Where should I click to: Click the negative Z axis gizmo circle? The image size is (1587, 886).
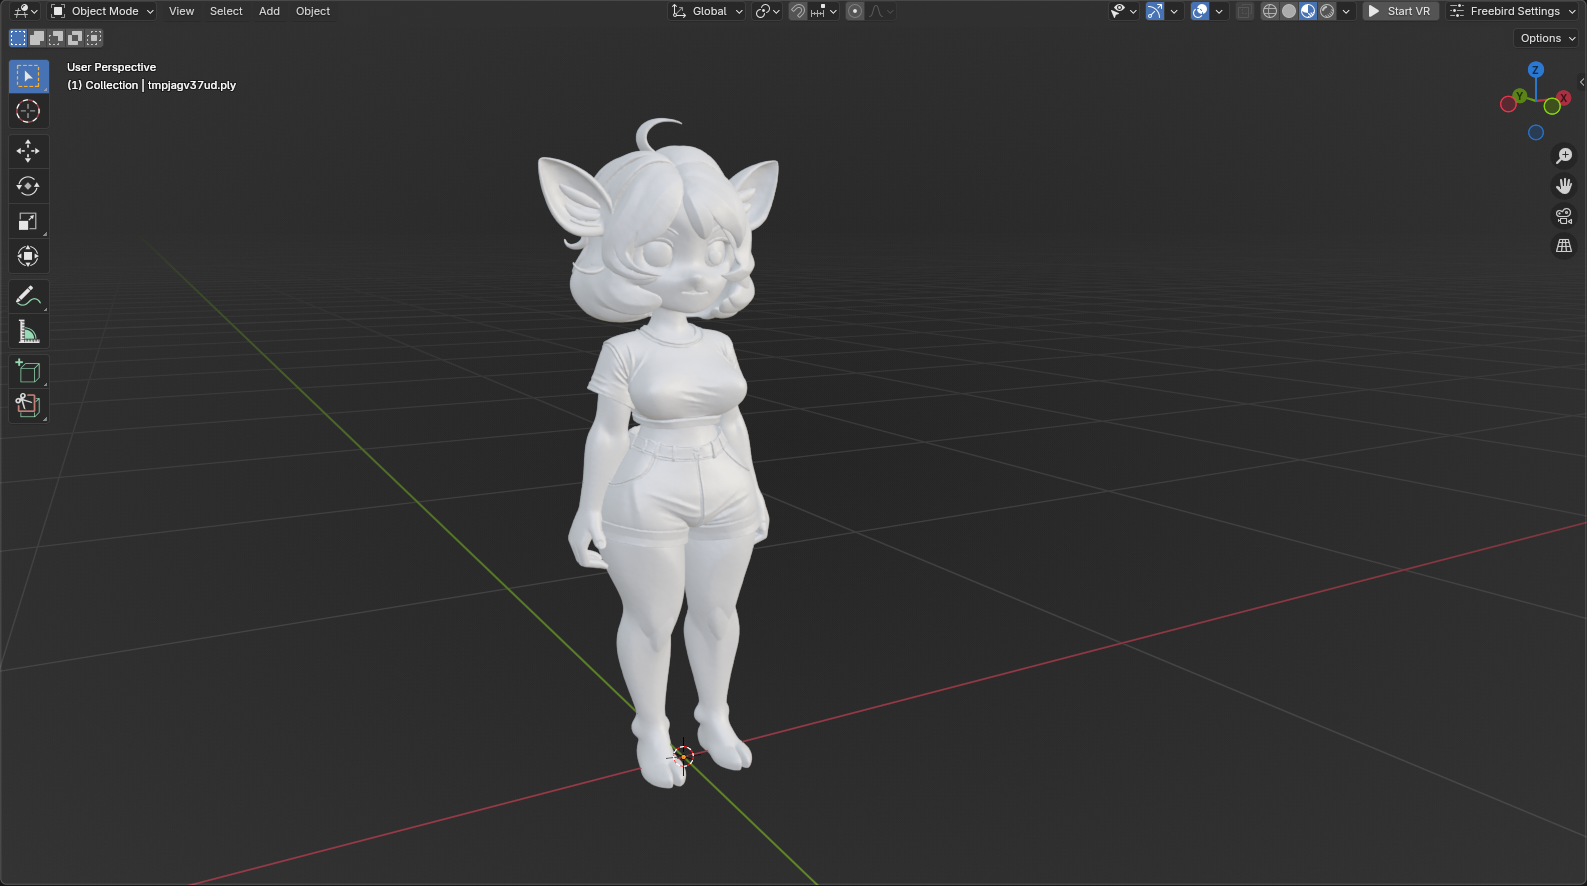pos(1536,133)
